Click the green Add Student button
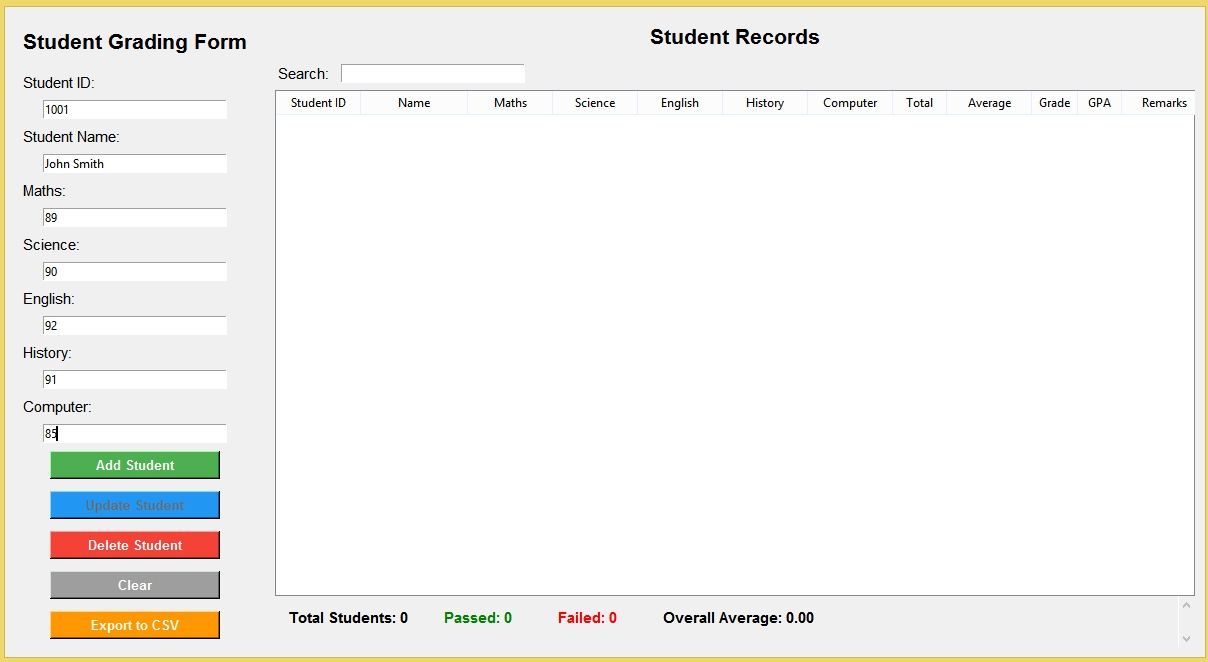Image resolution: width=1208 pixels, height=662 pixels. tap(135, 465)
